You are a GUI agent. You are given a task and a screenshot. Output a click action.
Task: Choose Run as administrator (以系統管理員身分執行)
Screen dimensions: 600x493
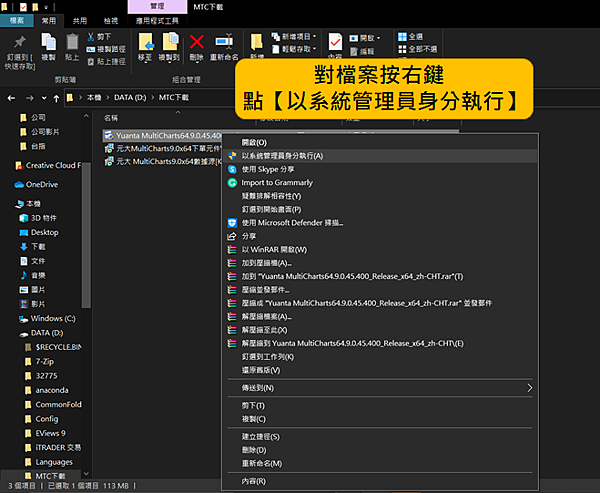tap(380, 156)
